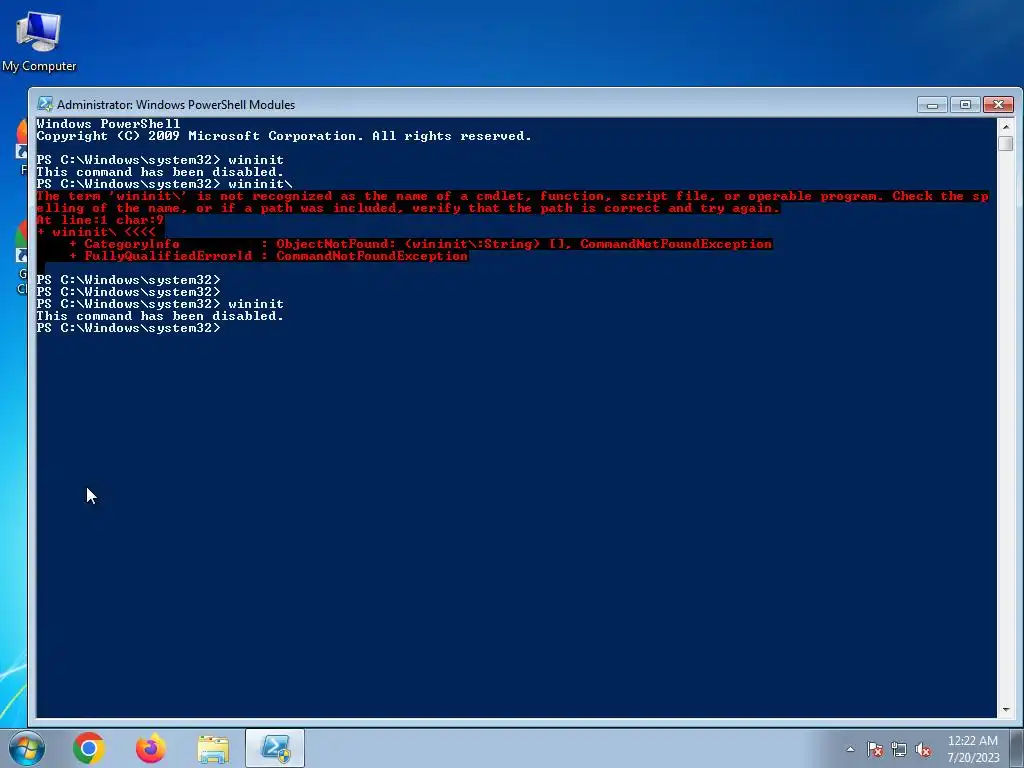The height and width of the screenshot is (768, 1024).
Task: Click the final empty PS C:\Windows\system32> prompt
Action: click(129, 328)
